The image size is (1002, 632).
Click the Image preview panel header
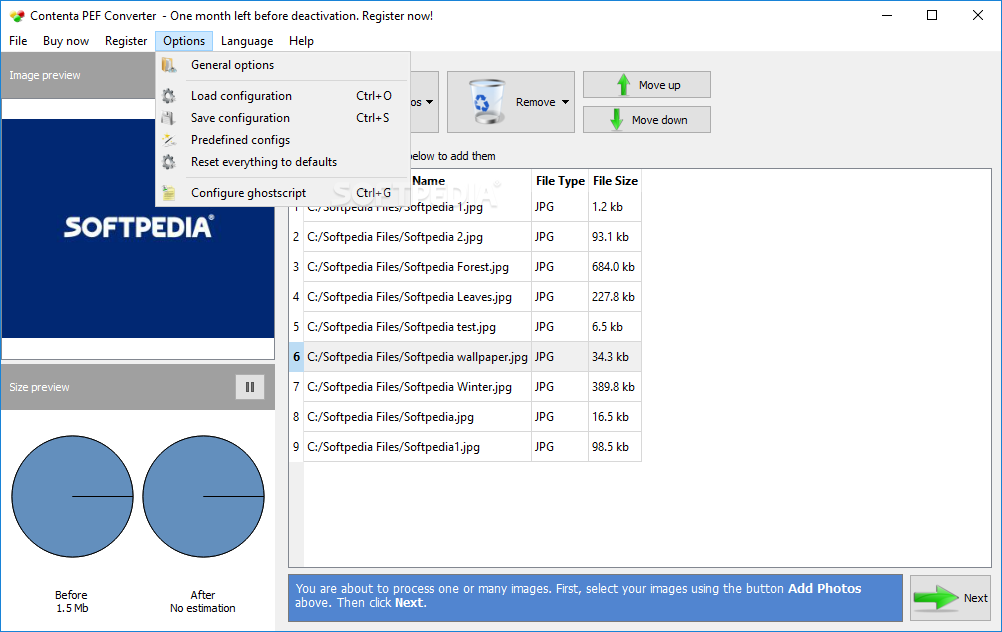click(x=79, y=75)
